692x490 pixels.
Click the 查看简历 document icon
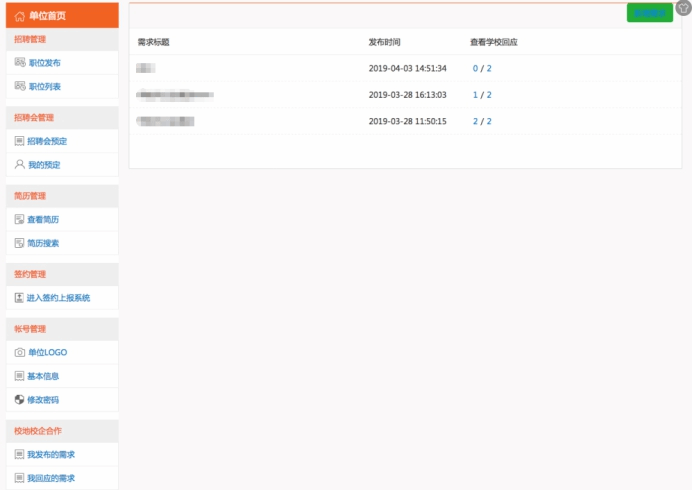point(19,219)
